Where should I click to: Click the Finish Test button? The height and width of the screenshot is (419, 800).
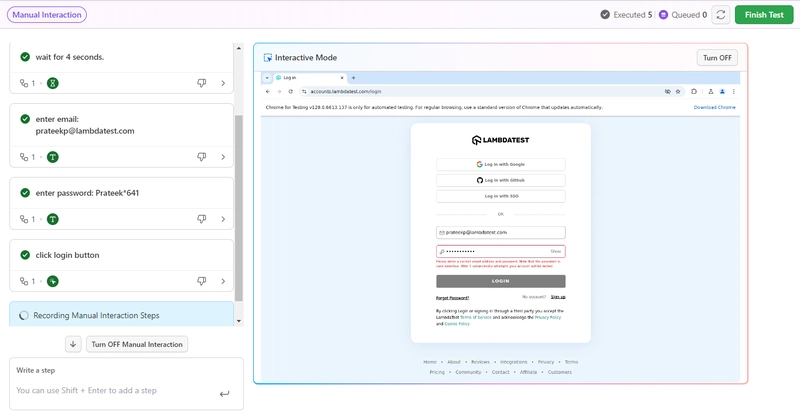[x=764, y=15]
